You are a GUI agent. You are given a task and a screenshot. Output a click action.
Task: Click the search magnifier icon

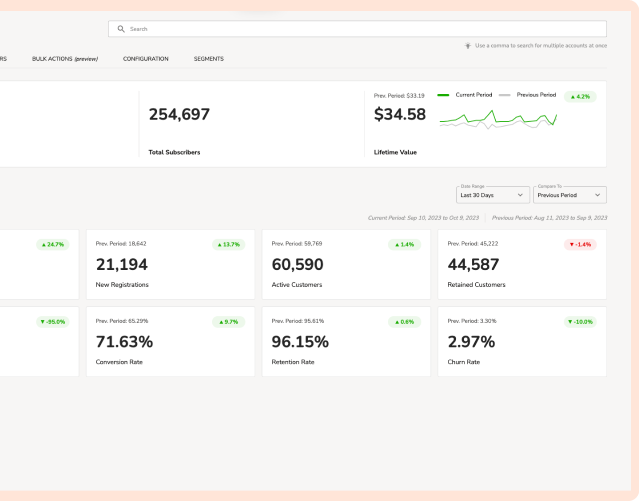pos(121,29)
